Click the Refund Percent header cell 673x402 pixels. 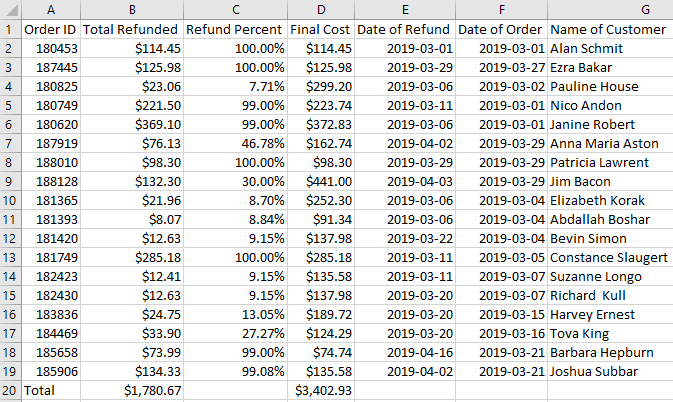coord(235,29)
